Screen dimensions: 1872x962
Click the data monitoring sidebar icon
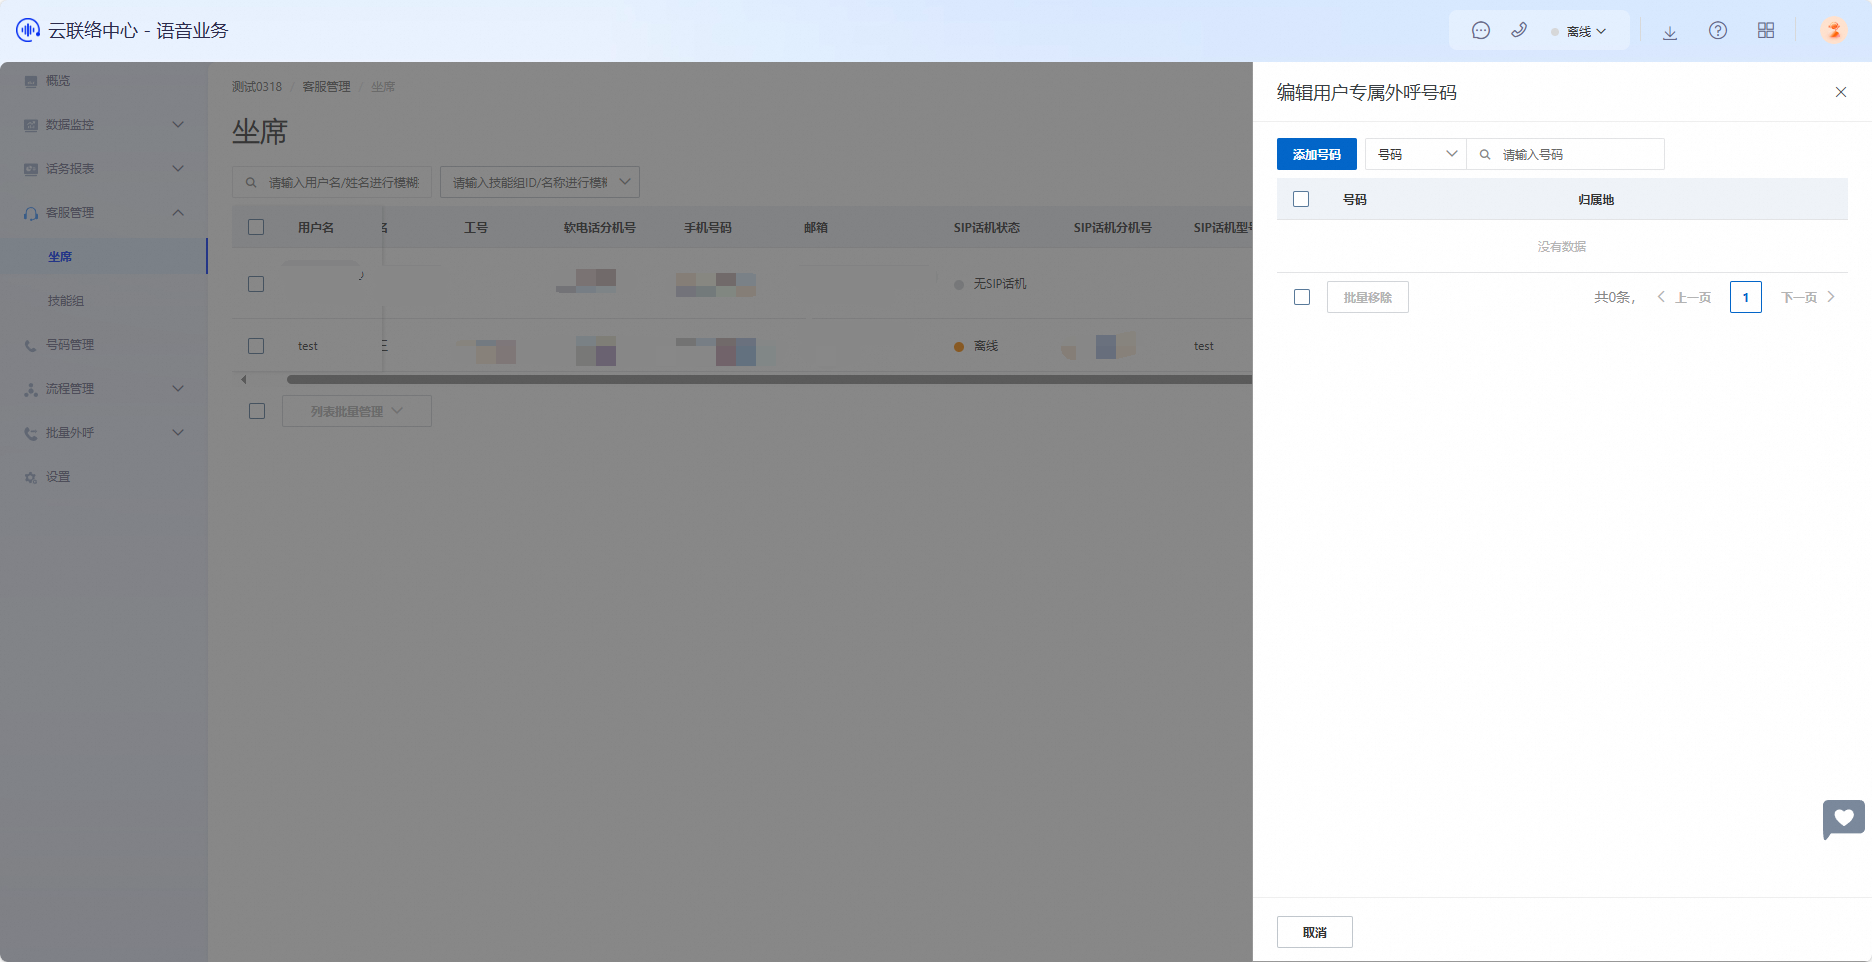pyautogui.click(x=31, y=125)
